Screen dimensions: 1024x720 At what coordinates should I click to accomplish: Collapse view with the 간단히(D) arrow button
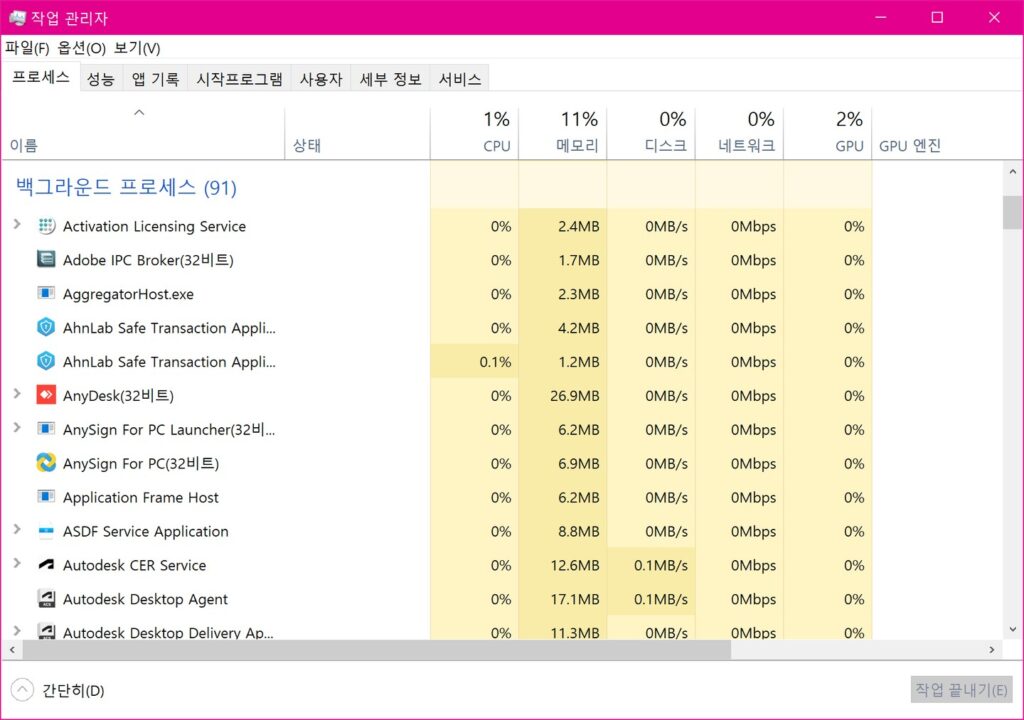point(22,690)
